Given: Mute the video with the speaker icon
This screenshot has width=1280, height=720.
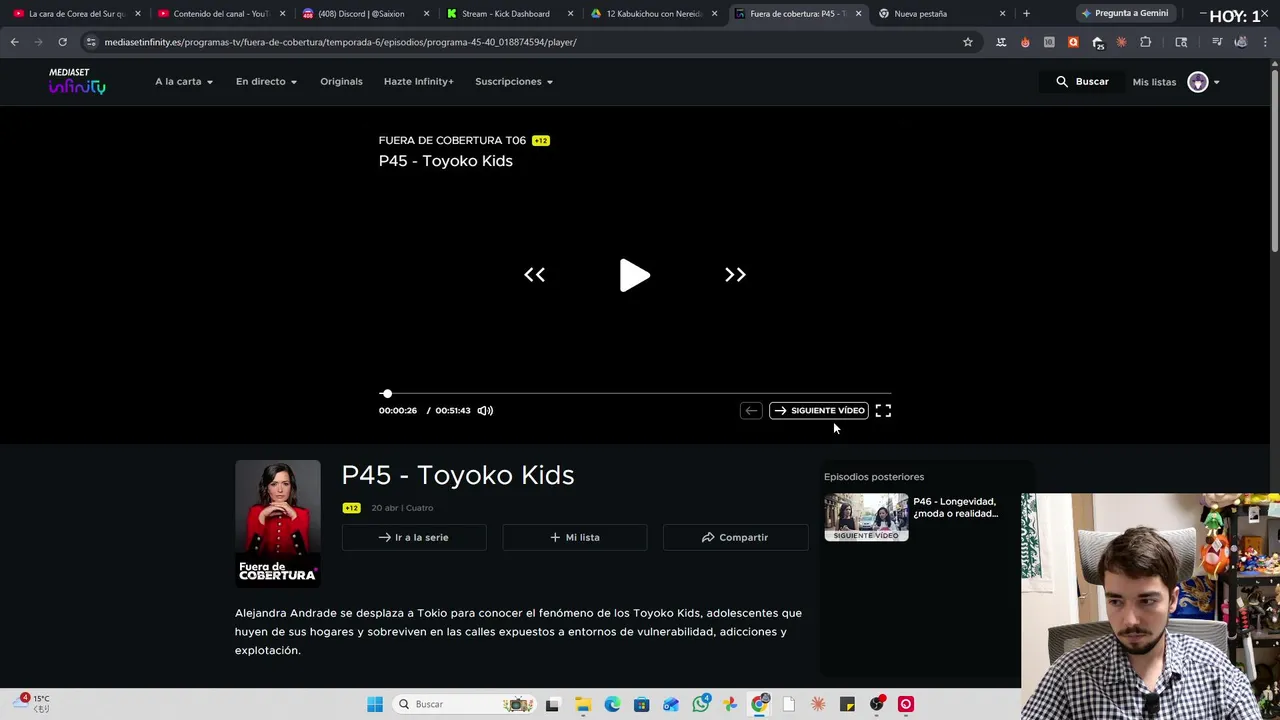Looking at the screenshot, I should pyautogui.click(x=485, y=410).
